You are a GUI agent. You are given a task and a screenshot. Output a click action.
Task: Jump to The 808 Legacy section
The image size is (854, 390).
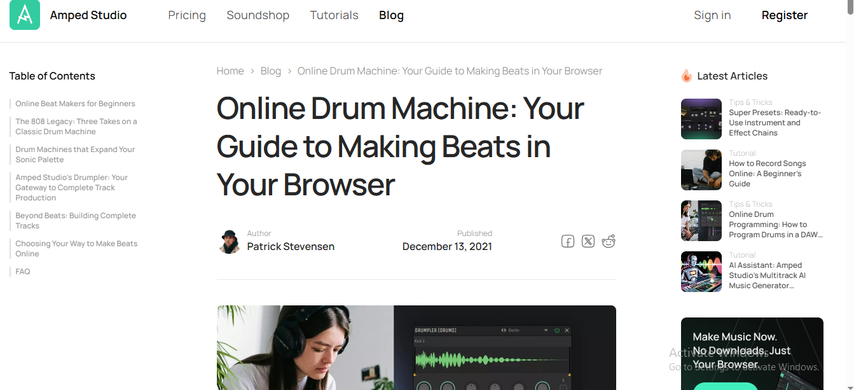point(76,126)
